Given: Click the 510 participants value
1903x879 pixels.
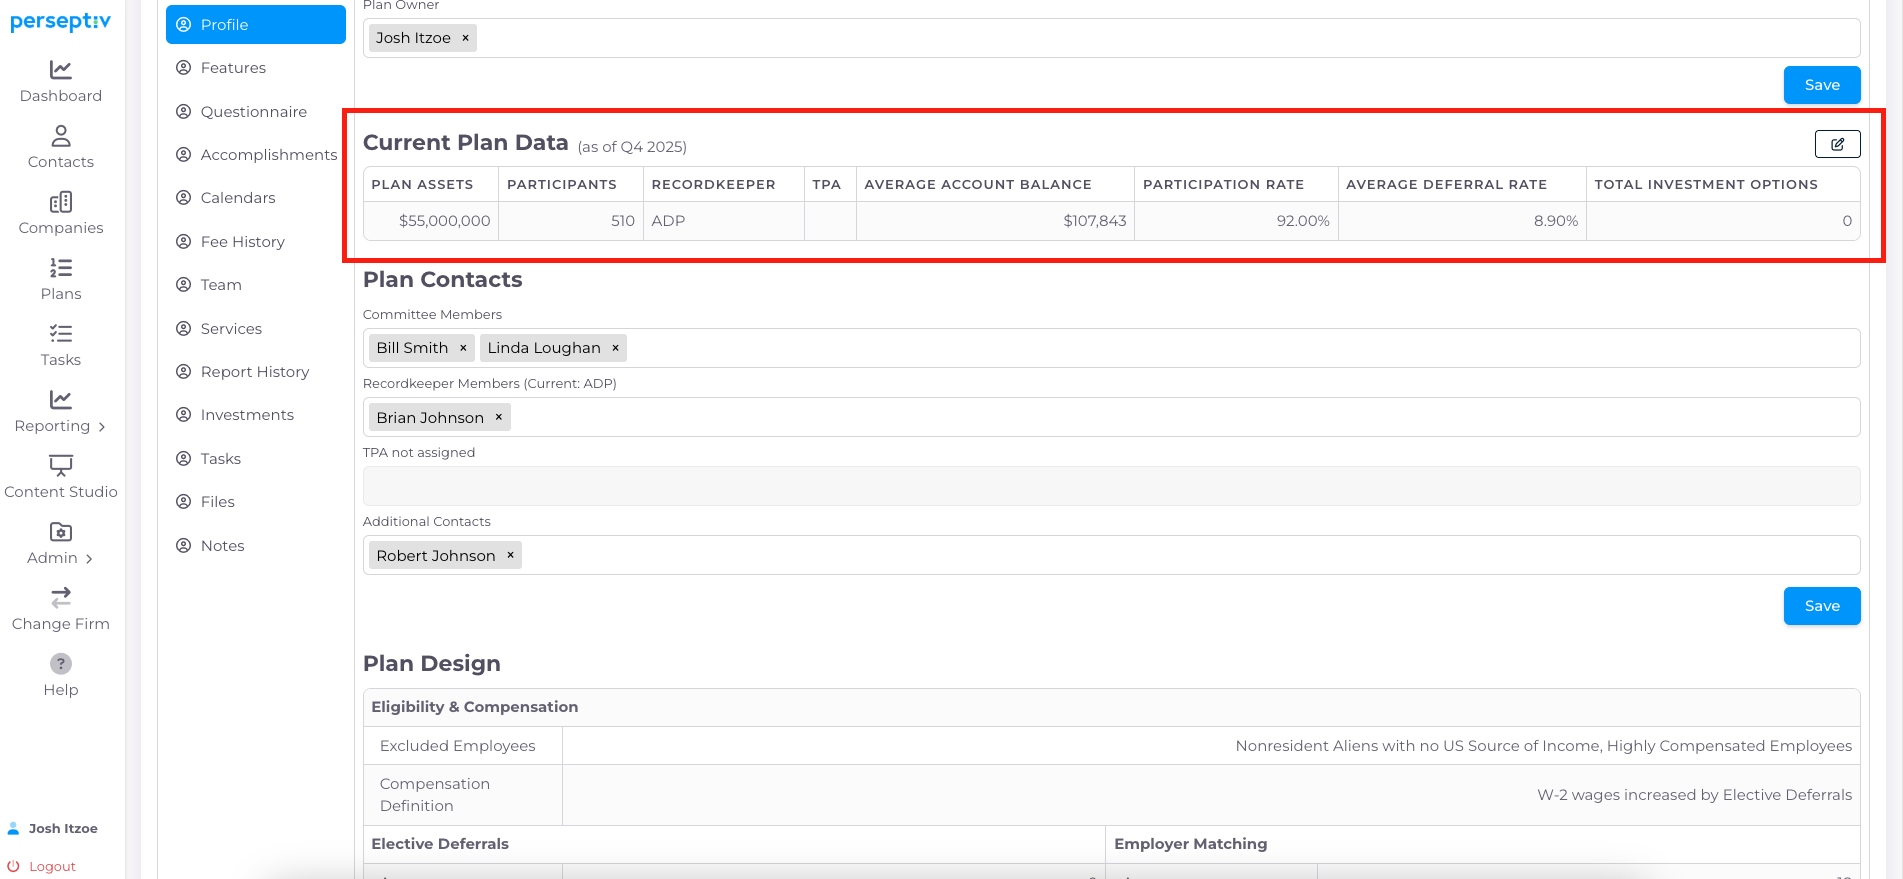Looking at the screenshot, I should tap(623, 221).
